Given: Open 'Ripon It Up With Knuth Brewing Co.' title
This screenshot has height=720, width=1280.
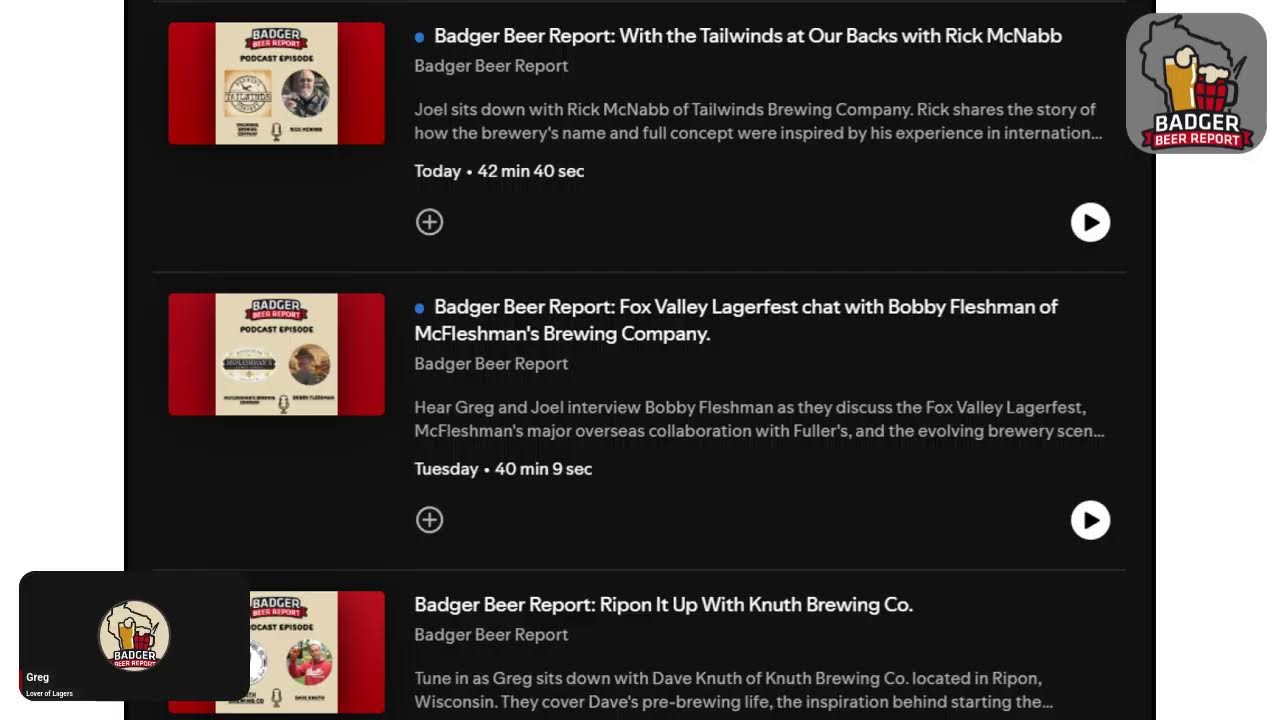Looking at the screenshot, I should tap(664, 605).
